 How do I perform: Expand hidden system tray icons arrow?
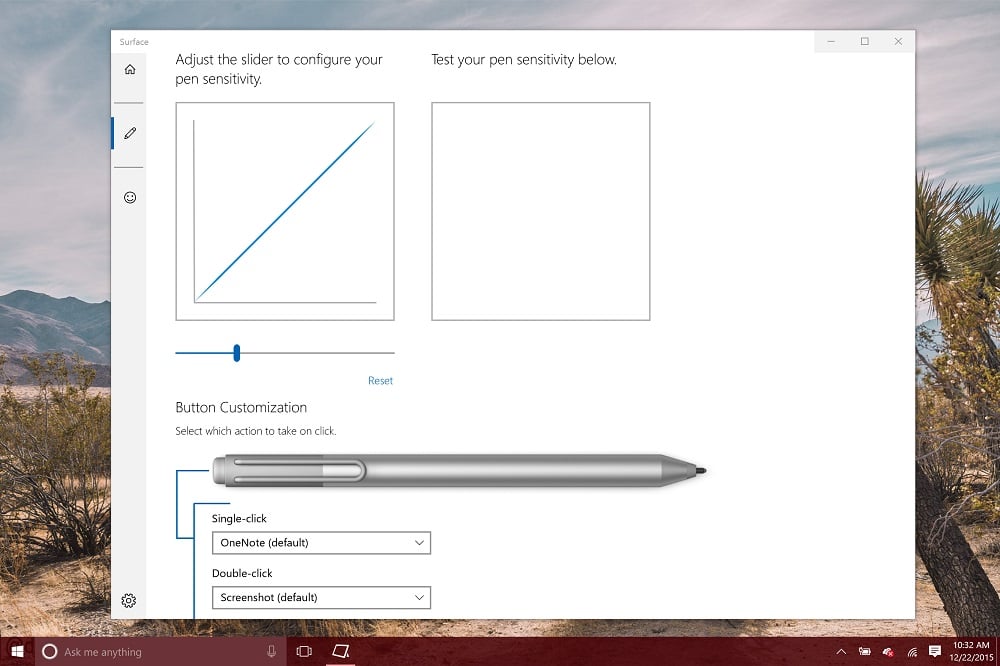(841, 651)
